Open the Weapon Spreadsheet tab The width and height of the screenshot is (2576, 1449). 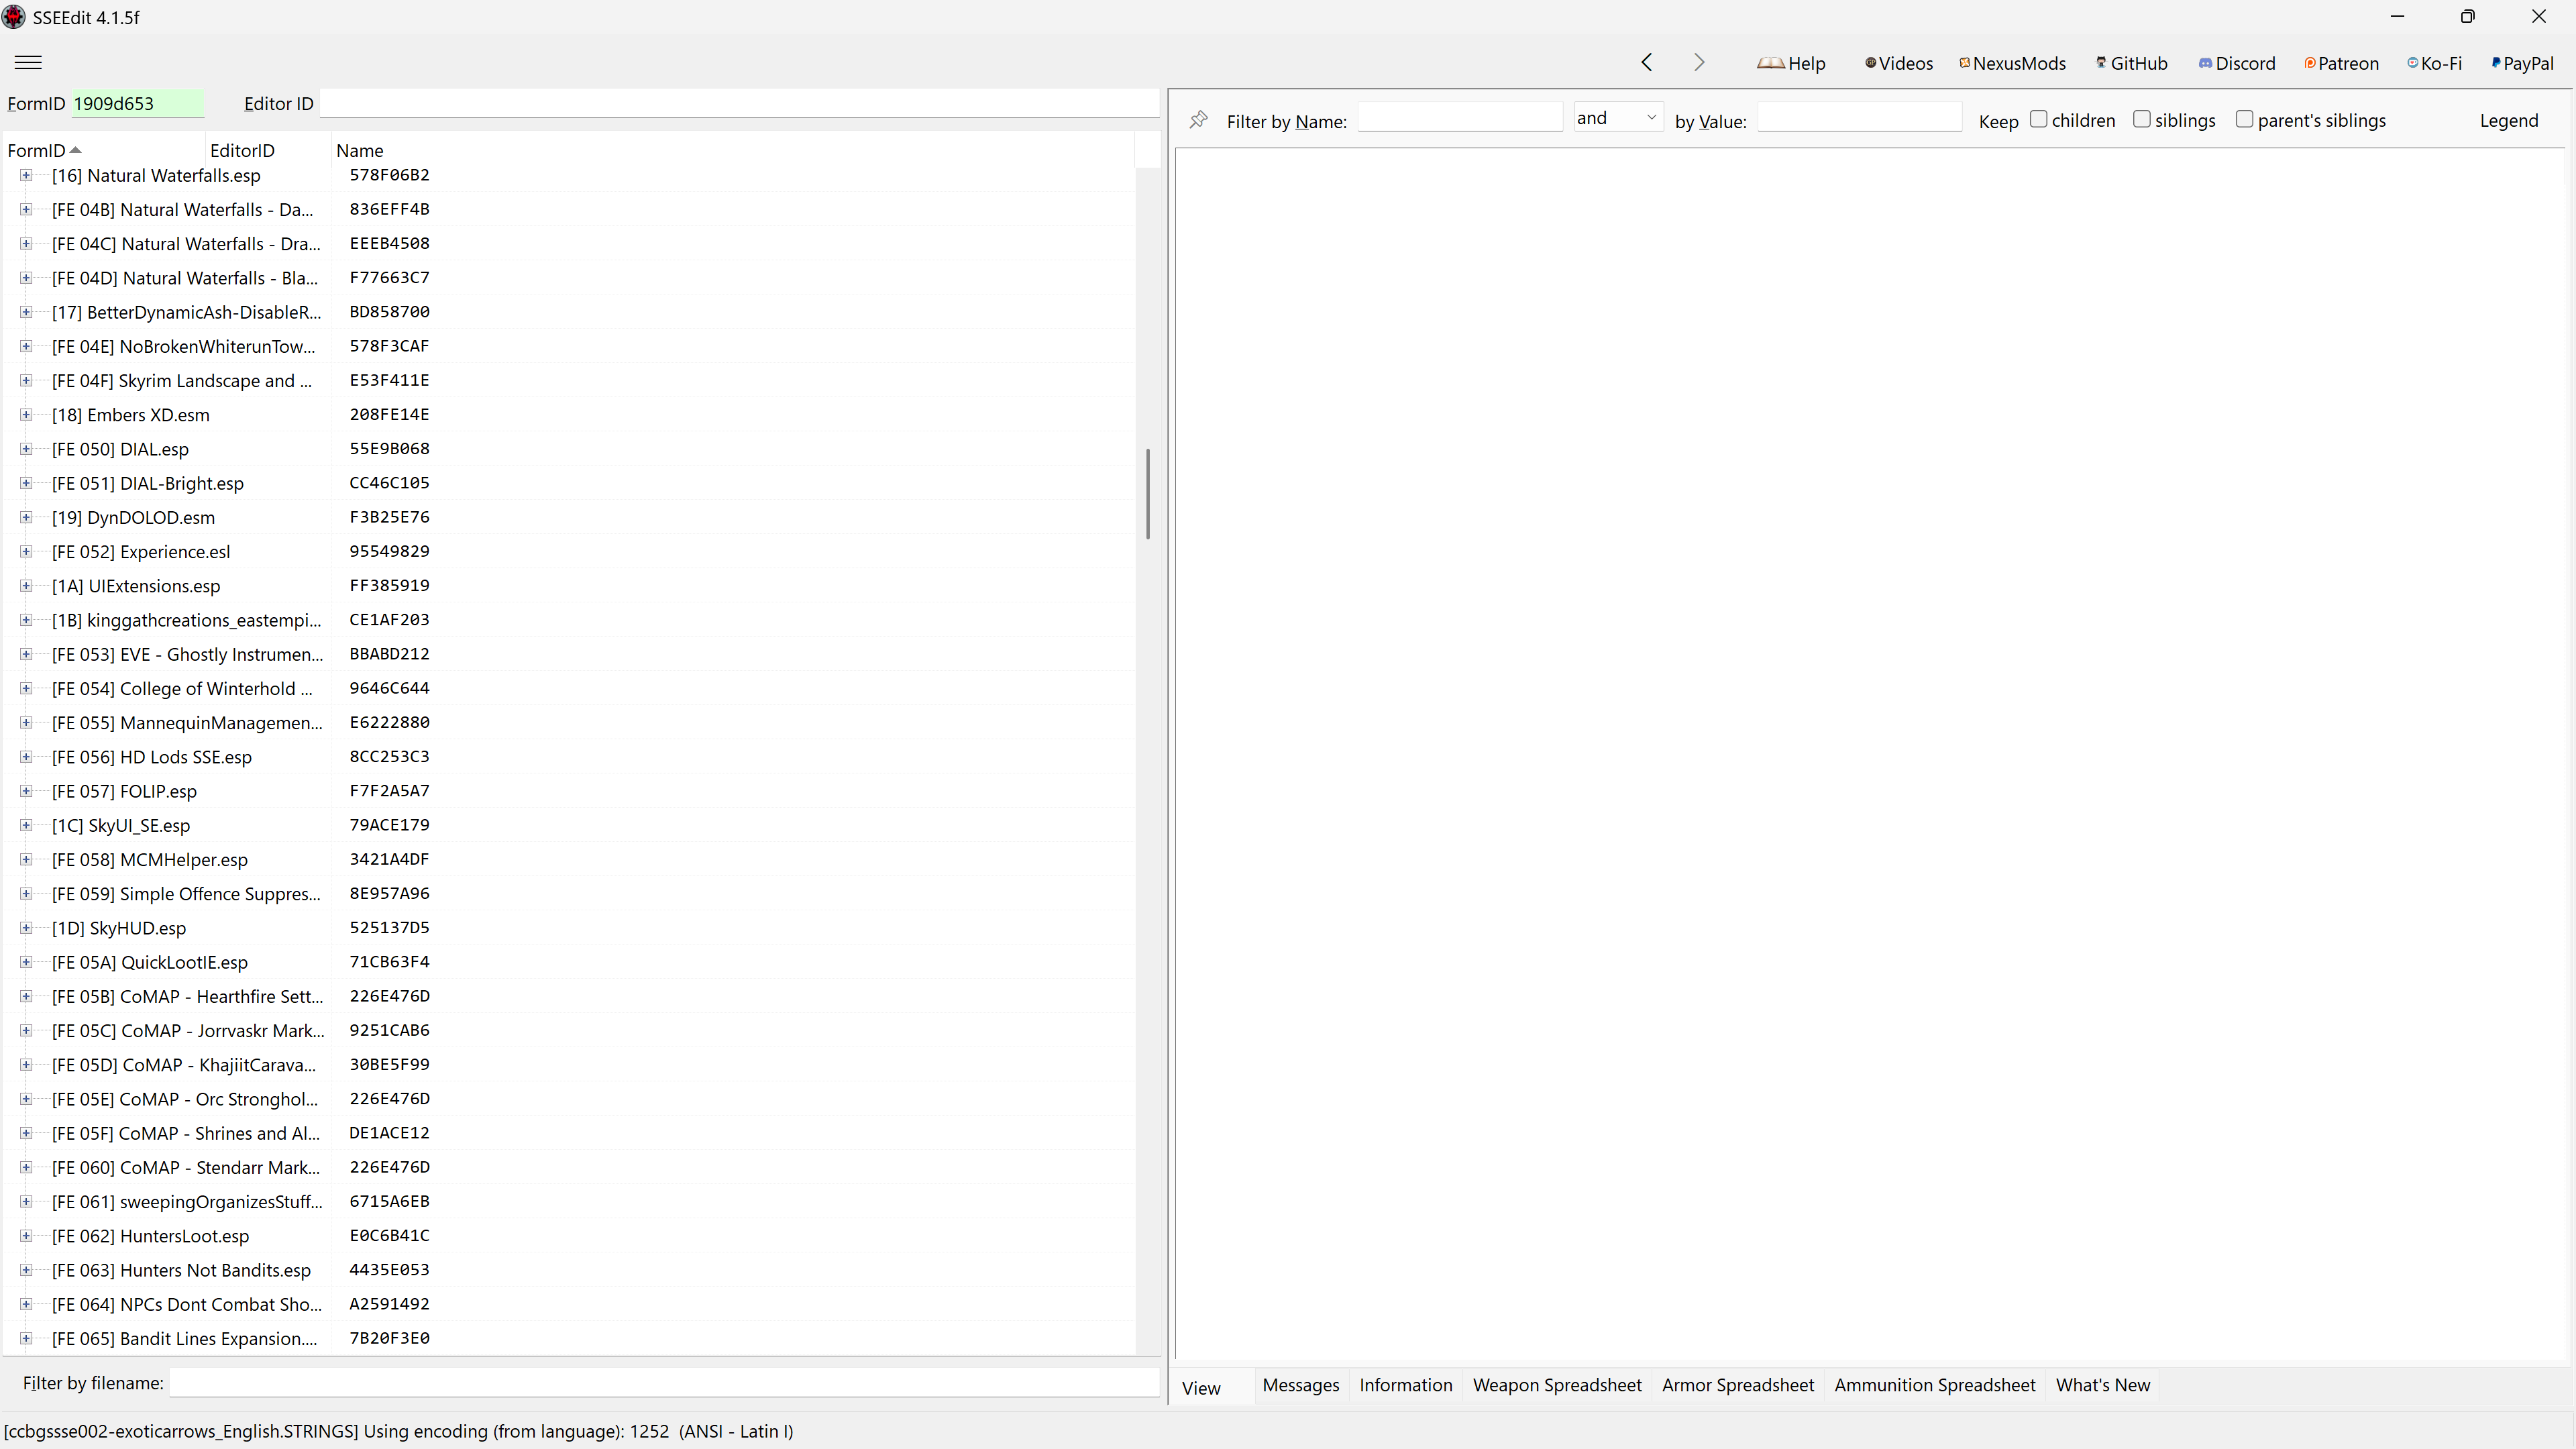[x=1557, y=1385]
